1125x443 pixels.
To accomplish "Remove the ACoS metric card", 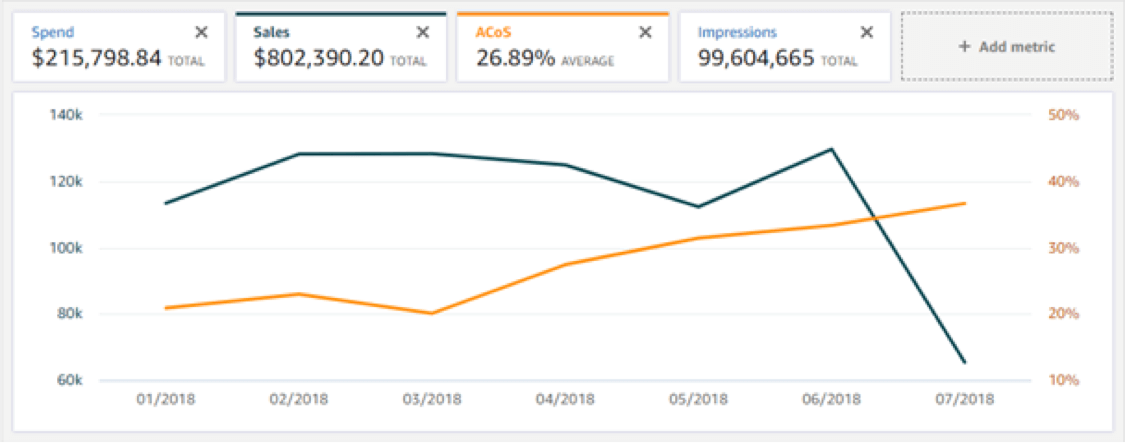I will click(x=646, y=32).
